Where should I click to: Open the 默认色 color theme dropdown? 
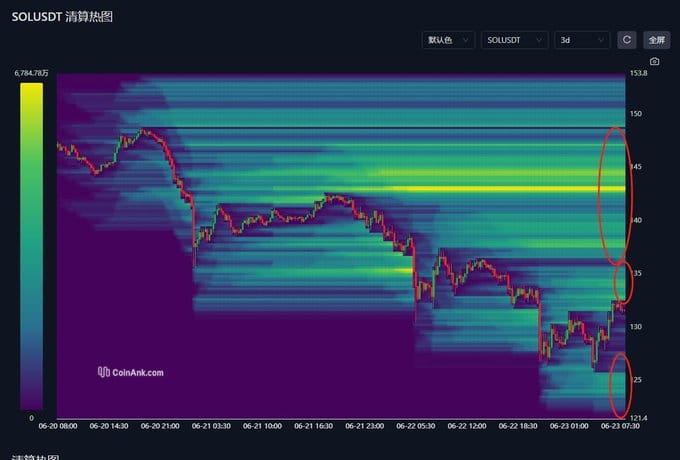pos(448,40)
